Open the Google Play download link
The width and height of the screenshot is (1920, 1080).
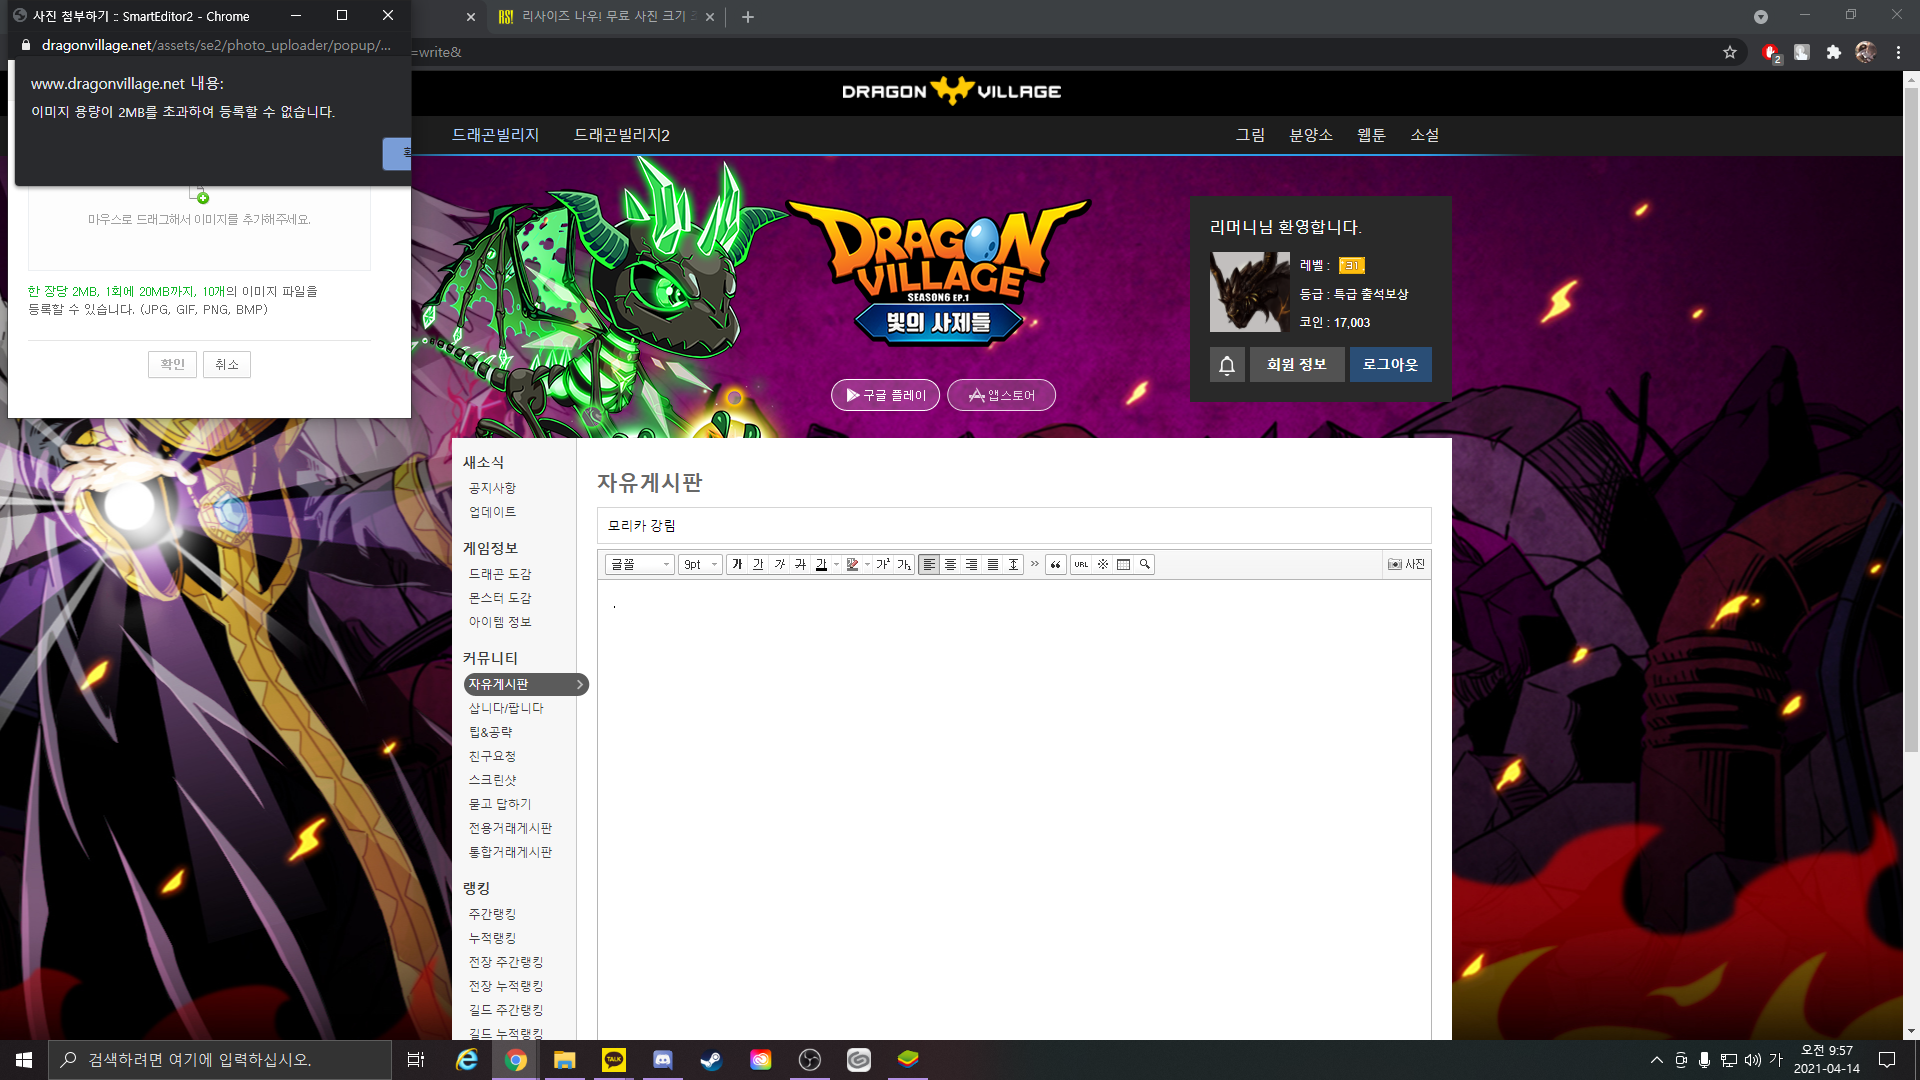click(x=885, y=395)
